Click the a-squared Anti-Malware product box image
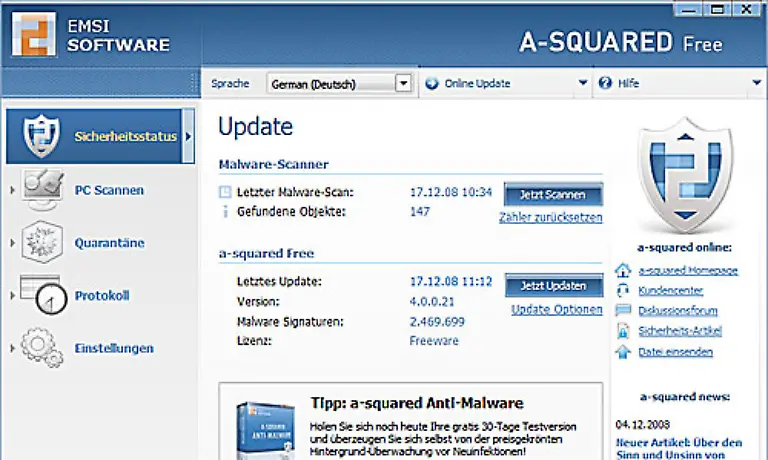768x460 pixels. coord(265,430)
